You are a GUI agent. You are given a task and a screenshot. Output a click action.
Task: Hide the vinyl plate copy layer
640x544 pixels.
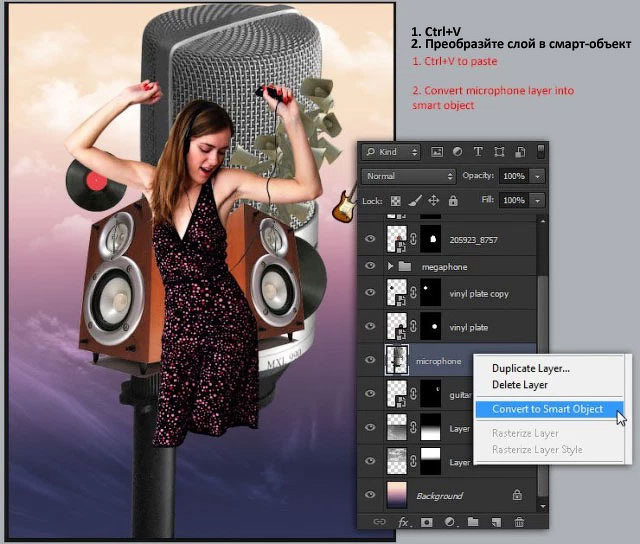pyautogui.click(x=370, y=292)
